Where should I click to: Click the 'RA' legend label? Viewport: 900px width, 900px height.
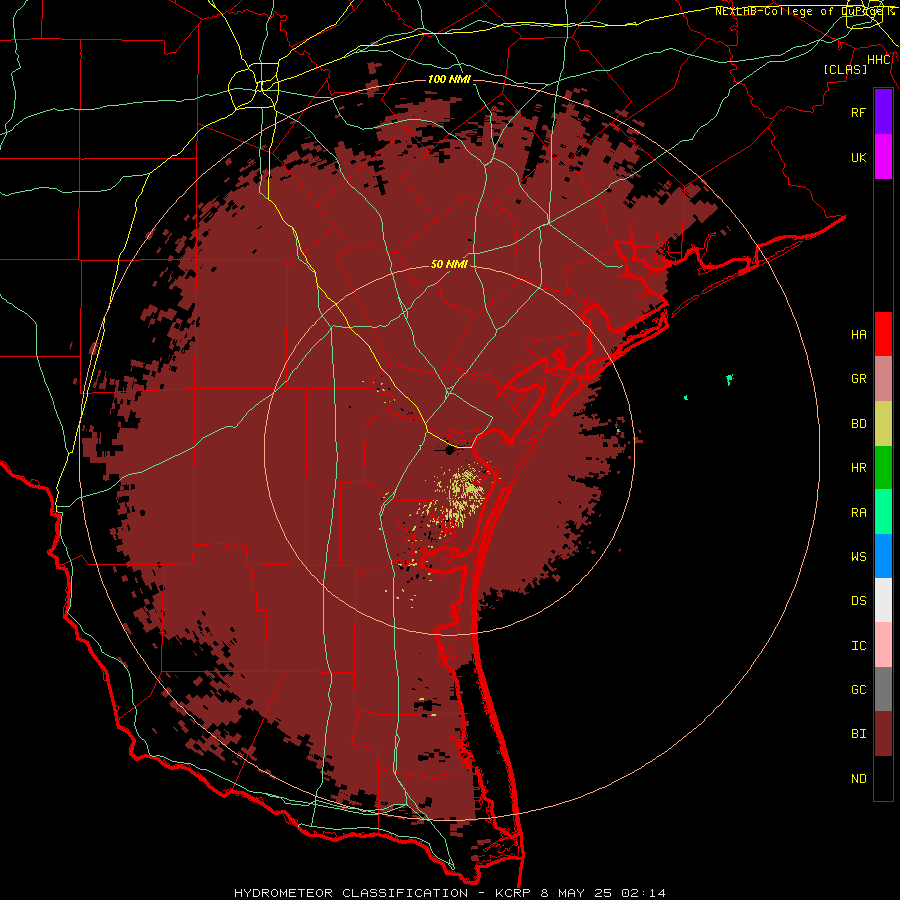pos(858,512)
